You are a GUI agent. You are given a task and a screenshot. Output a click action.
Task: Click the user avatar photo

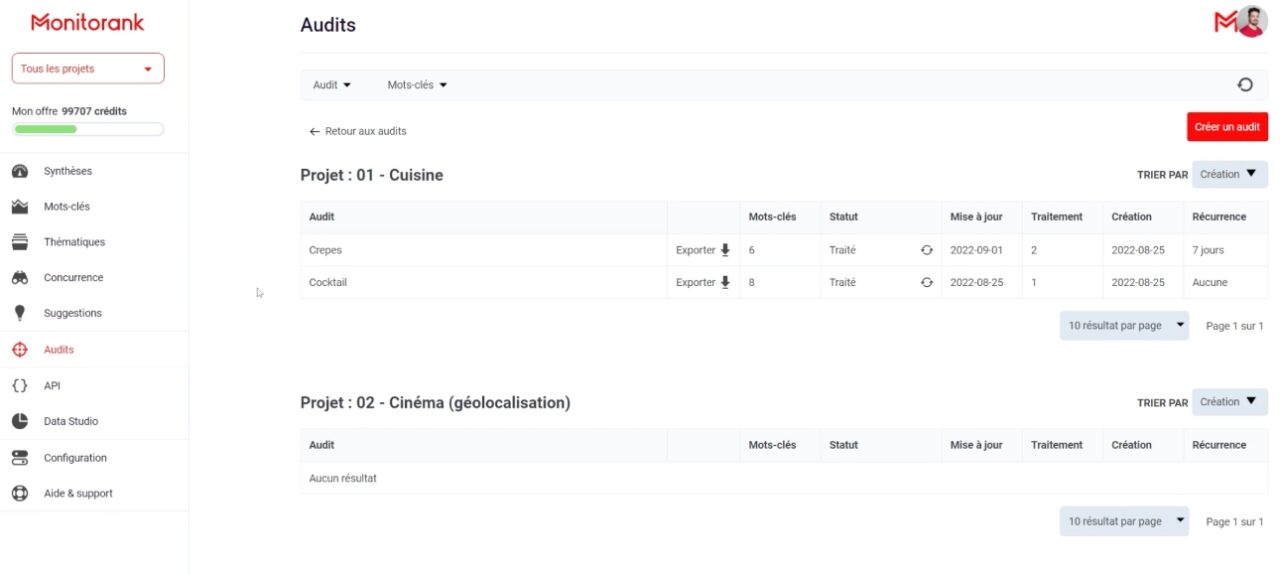tap(1252, 22)
